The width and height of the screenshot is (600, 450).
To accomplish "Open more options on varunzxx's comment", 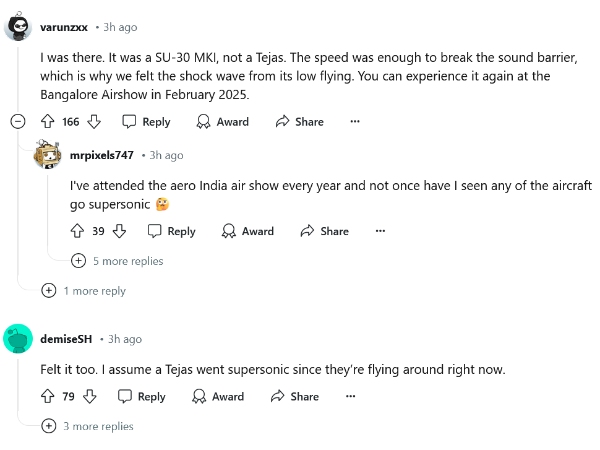I will [x=354, y=121].
